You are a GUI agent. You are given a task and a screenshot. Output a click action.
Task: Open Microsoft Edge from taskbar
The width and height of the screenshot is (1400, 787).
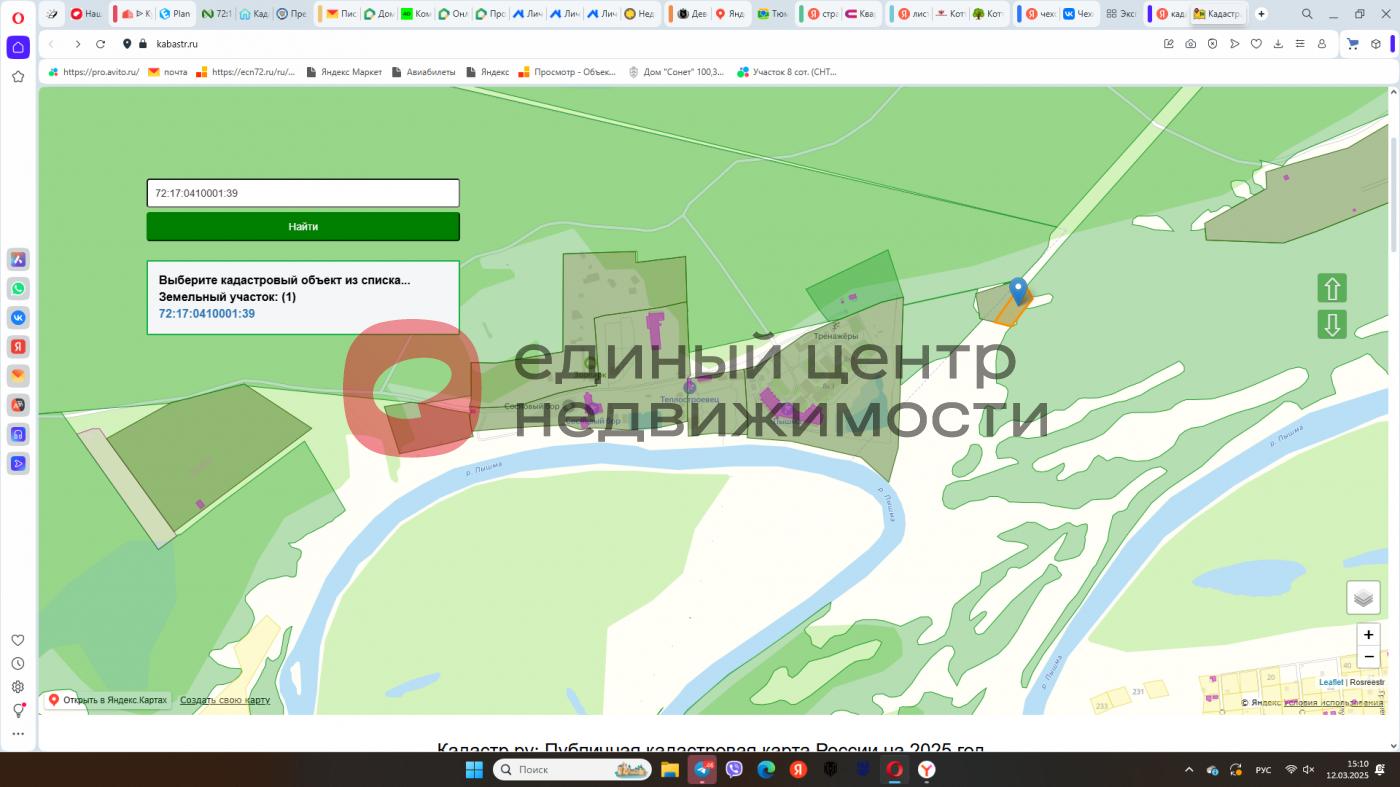pyautogui.click(x=766, y=770)
